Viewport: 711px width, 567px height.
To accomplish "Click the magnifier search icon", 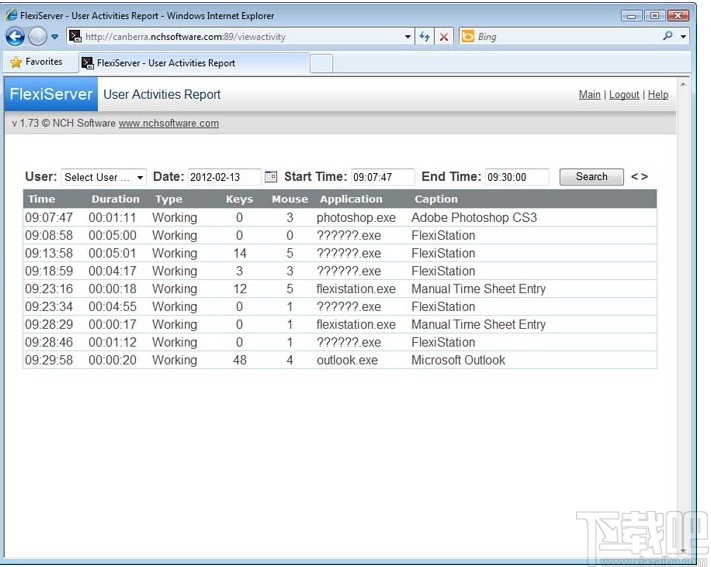I will pyautogui.click(x=667, y=36).
